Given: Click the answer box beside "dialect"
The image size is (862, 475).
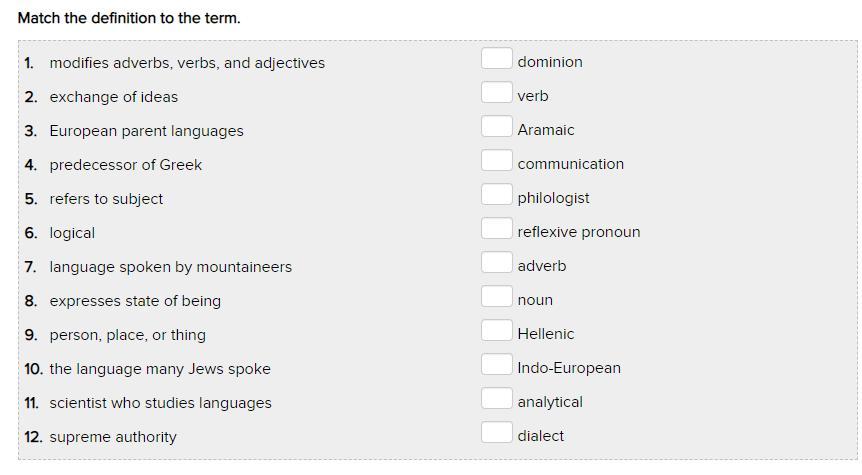Looking at the screenshot, I should pos(496,433).
